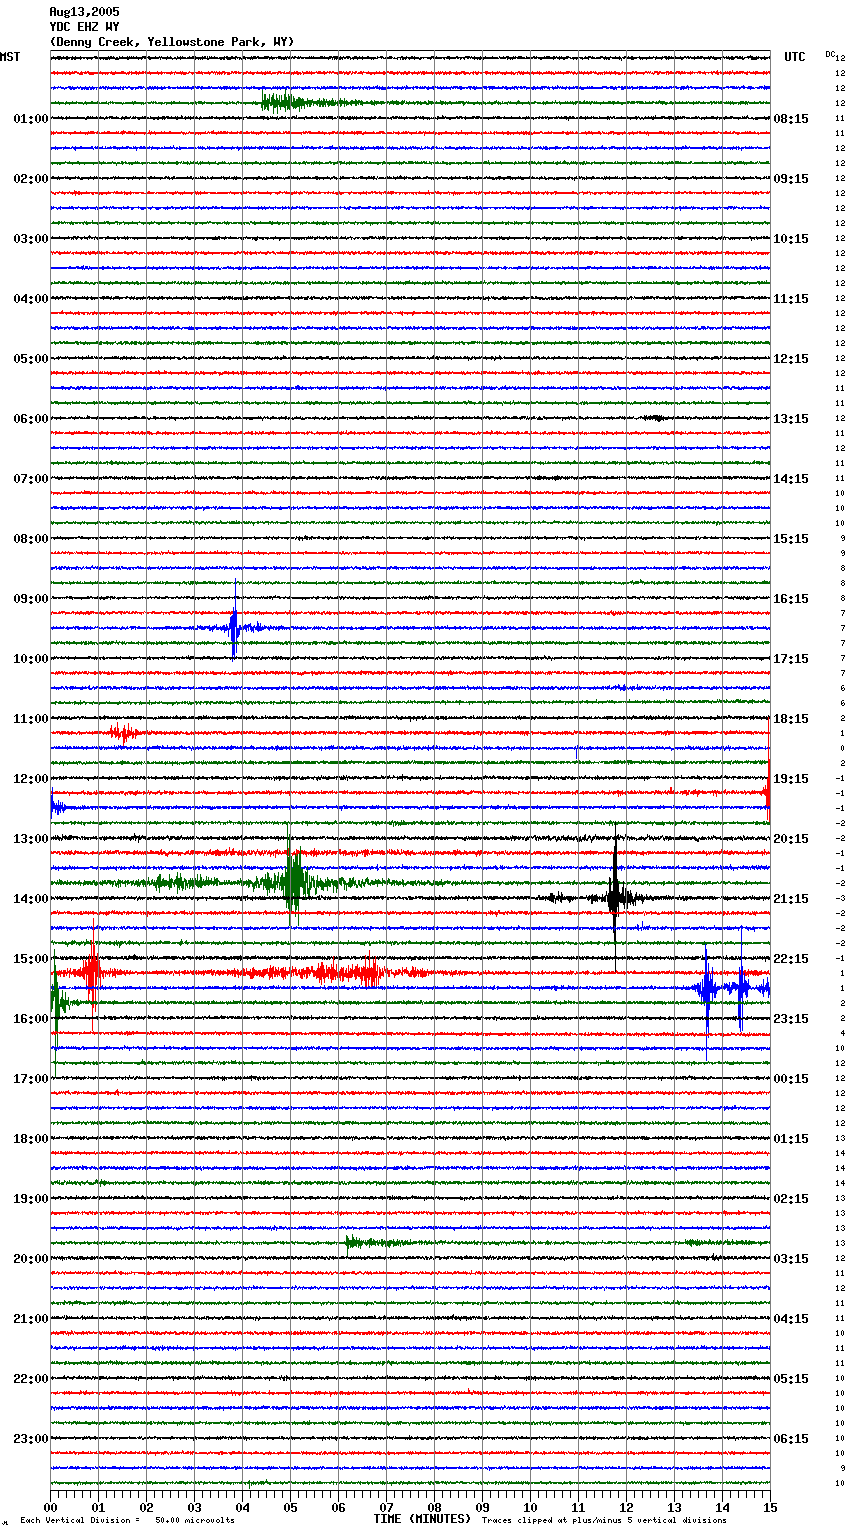Click the 15:15 UTC time label

(x=791, y=539)
